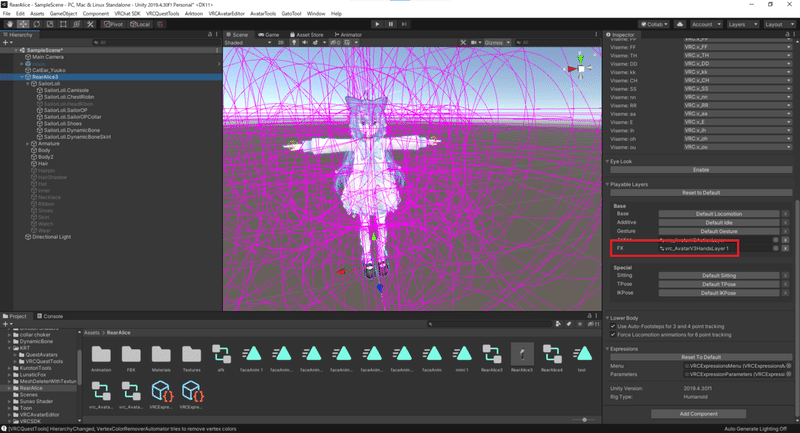The width and height of the screenshot is (800, 433).
Task: Collapse the Lower Body section
Action: [x=608, y=318]
